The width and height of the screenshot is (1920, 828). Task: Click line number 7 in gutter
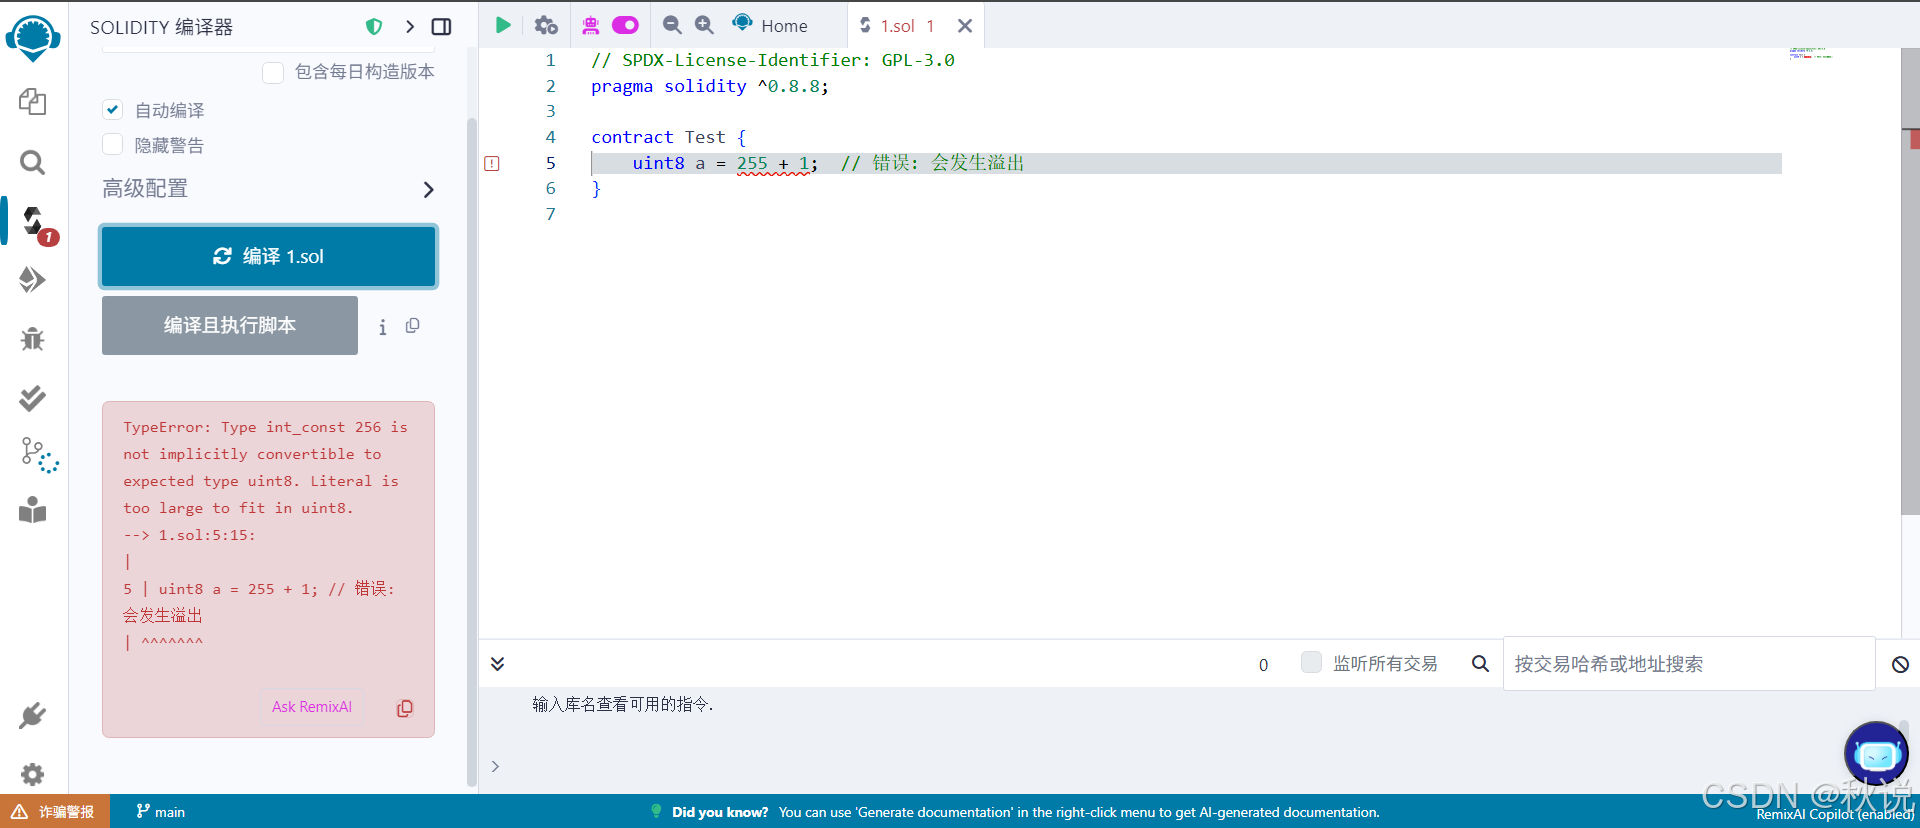click(550, 214)
